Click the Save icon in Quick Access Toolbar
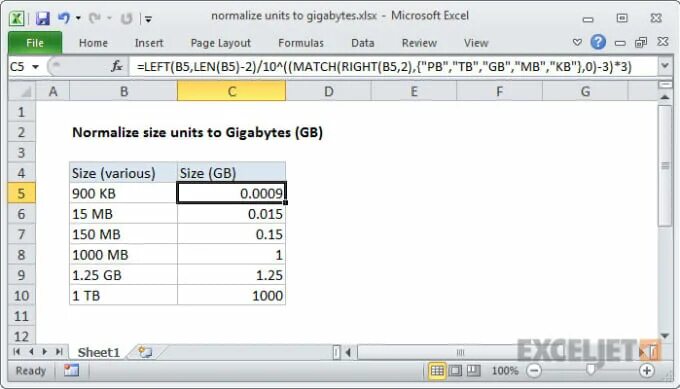680x389 pixels. [42, 18]
